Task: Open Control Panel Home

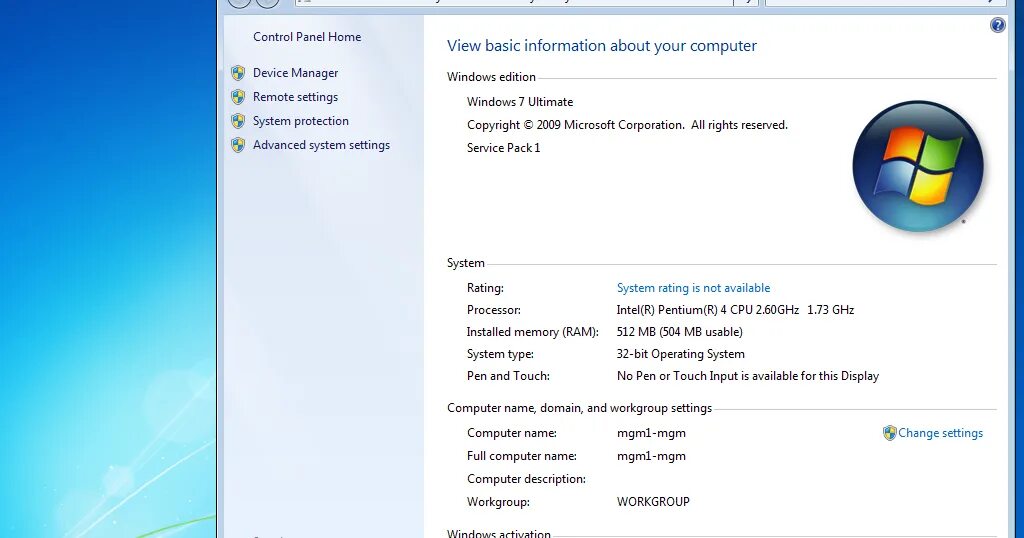Action: point(307,37)
